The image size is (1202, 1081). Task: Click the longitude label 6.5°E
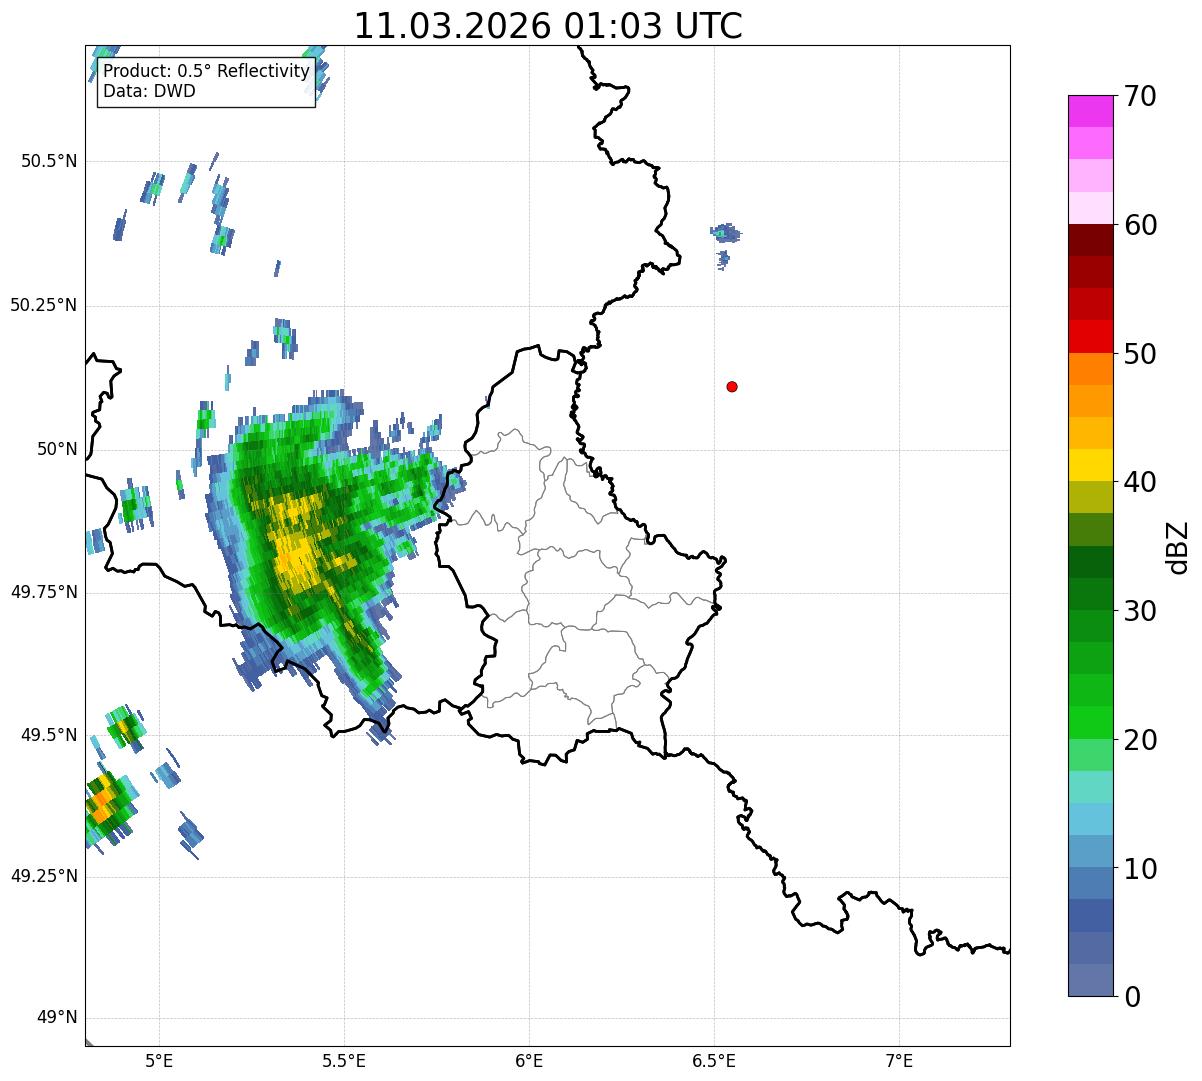pos(714,1060)
